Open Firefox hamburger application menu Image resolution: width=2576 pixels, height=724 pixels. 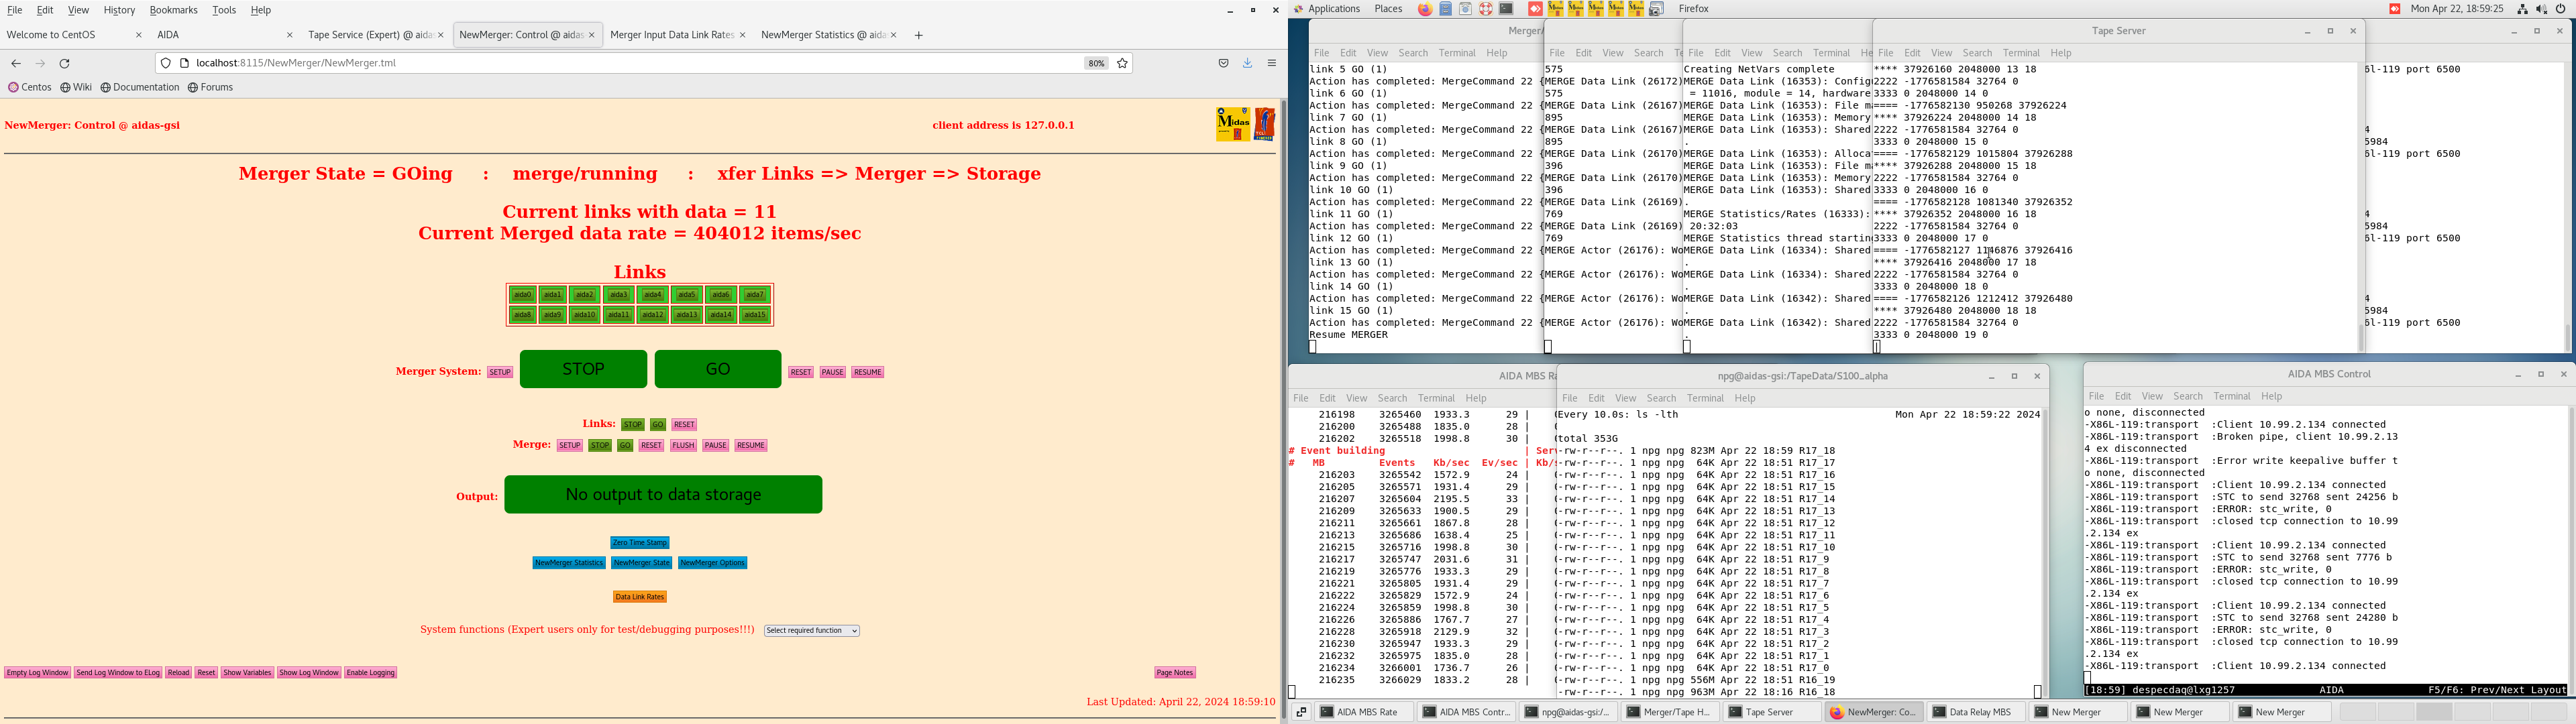click(x=1271, y=63)
